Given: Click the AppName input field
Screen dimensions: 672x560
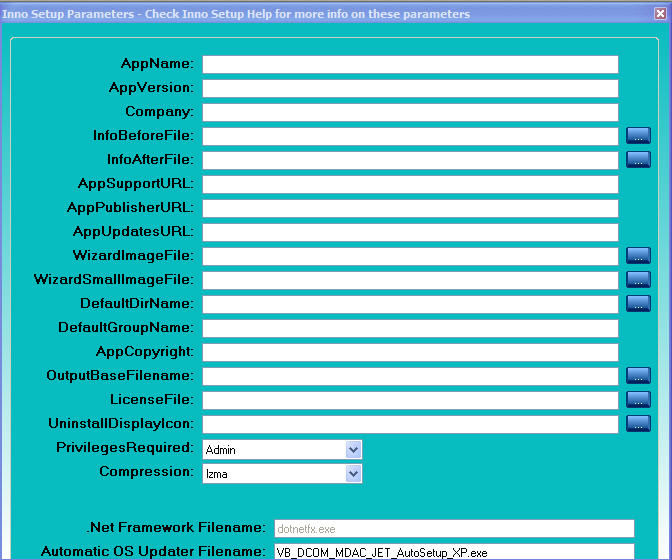Looking at the screenshot, I should 410,64.
